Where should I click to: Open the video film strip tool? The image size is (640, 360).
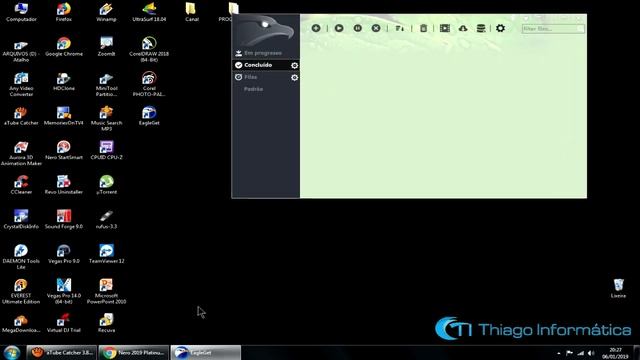point(445,28)
